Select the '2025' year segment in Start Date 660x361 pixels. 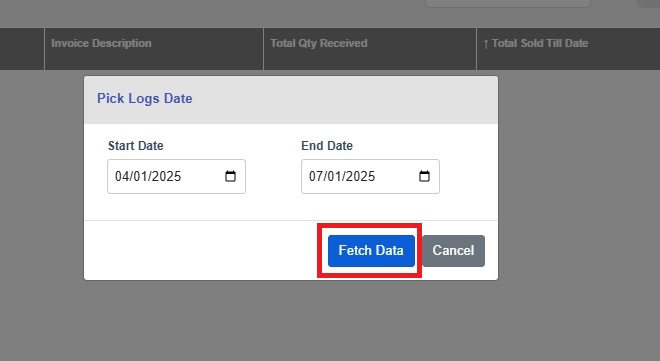[165, 176]
